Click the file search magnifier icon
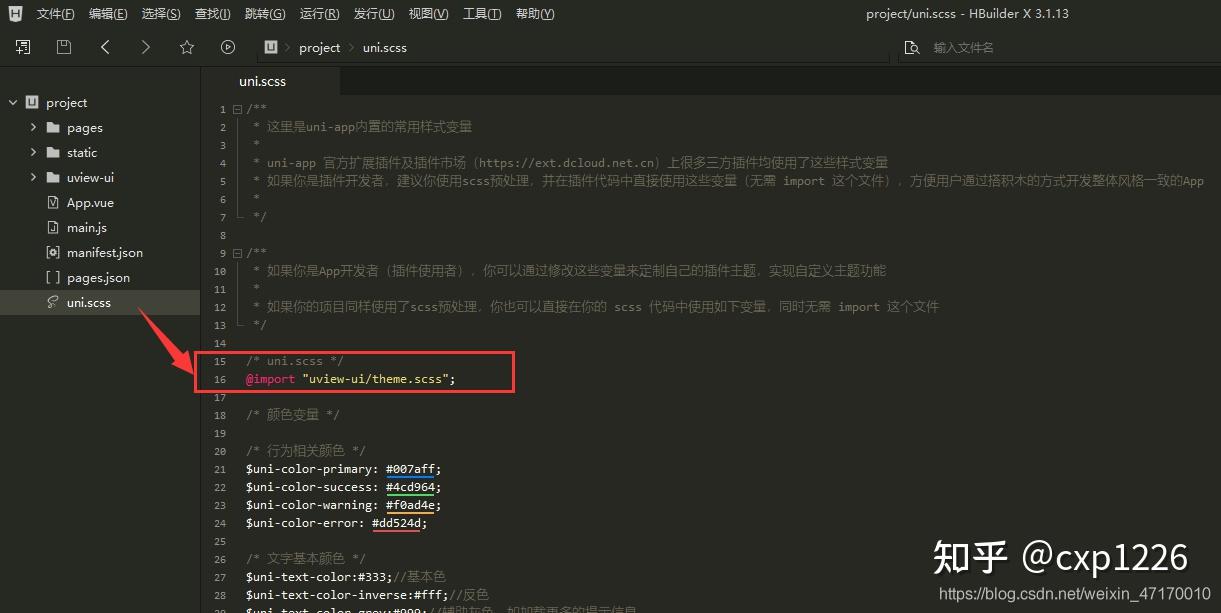Screen dimensions: 1221x613 (911, 48)
